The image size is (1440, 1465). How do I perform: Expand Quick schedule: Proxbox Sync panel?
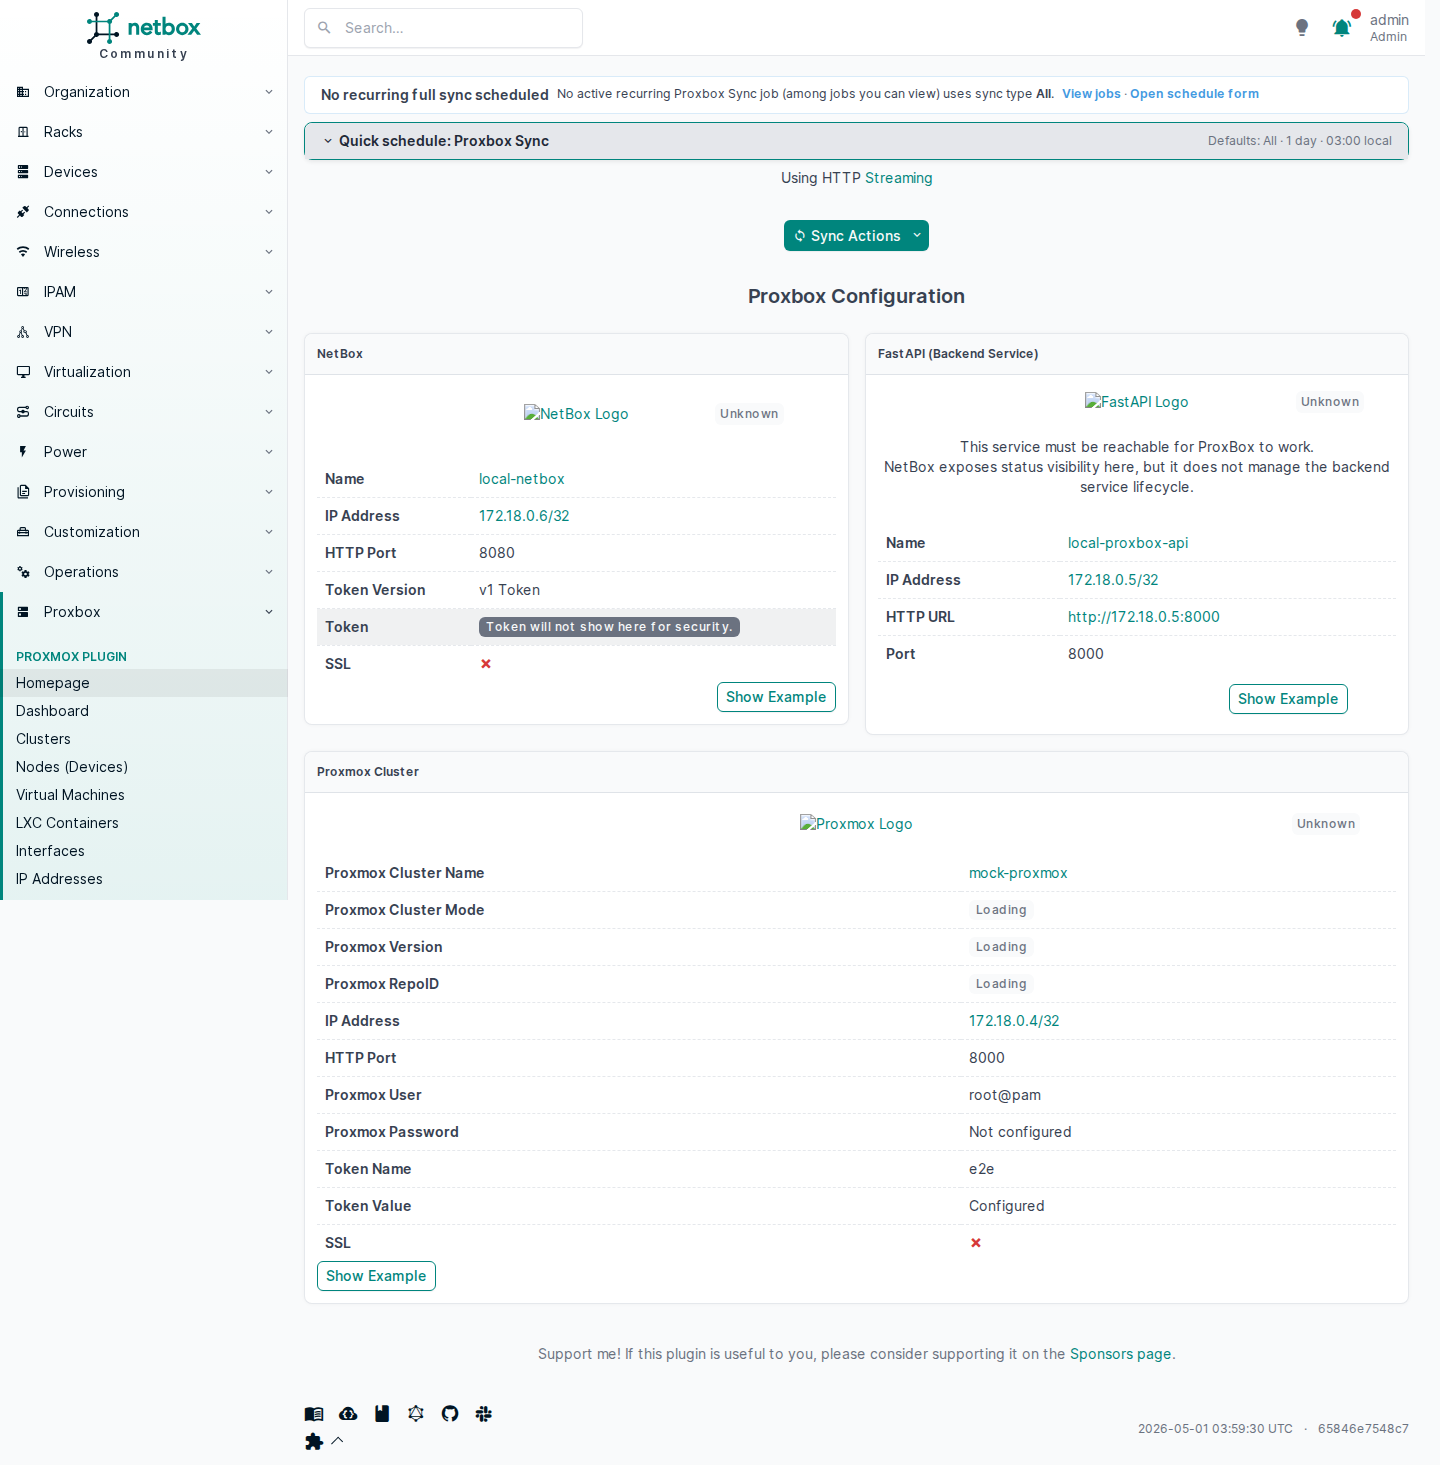click(856, 141)
